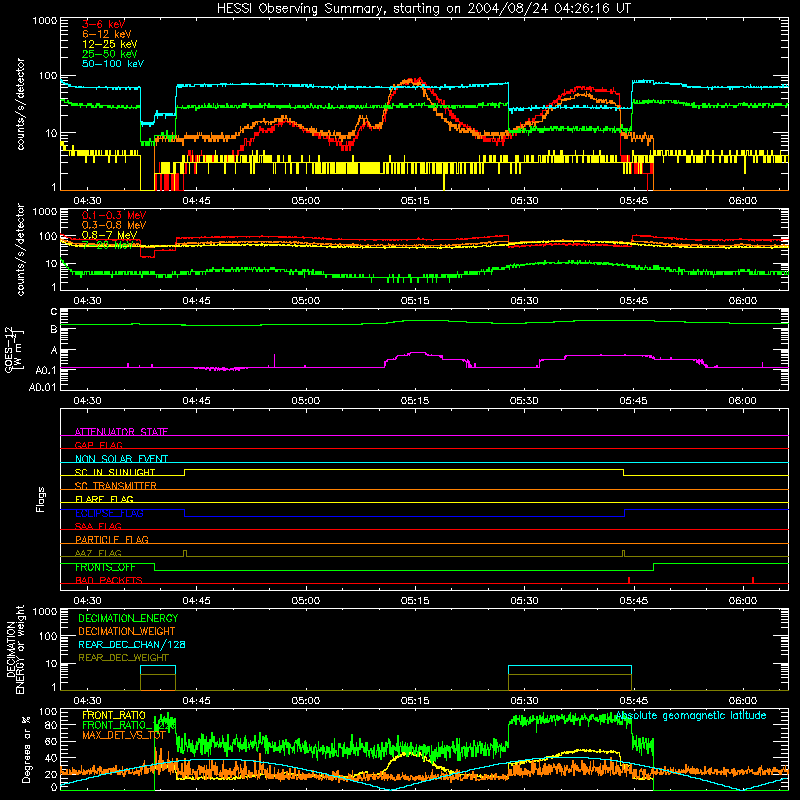
Task: Click the GOES-12 axis label
Action: point(9,350)
